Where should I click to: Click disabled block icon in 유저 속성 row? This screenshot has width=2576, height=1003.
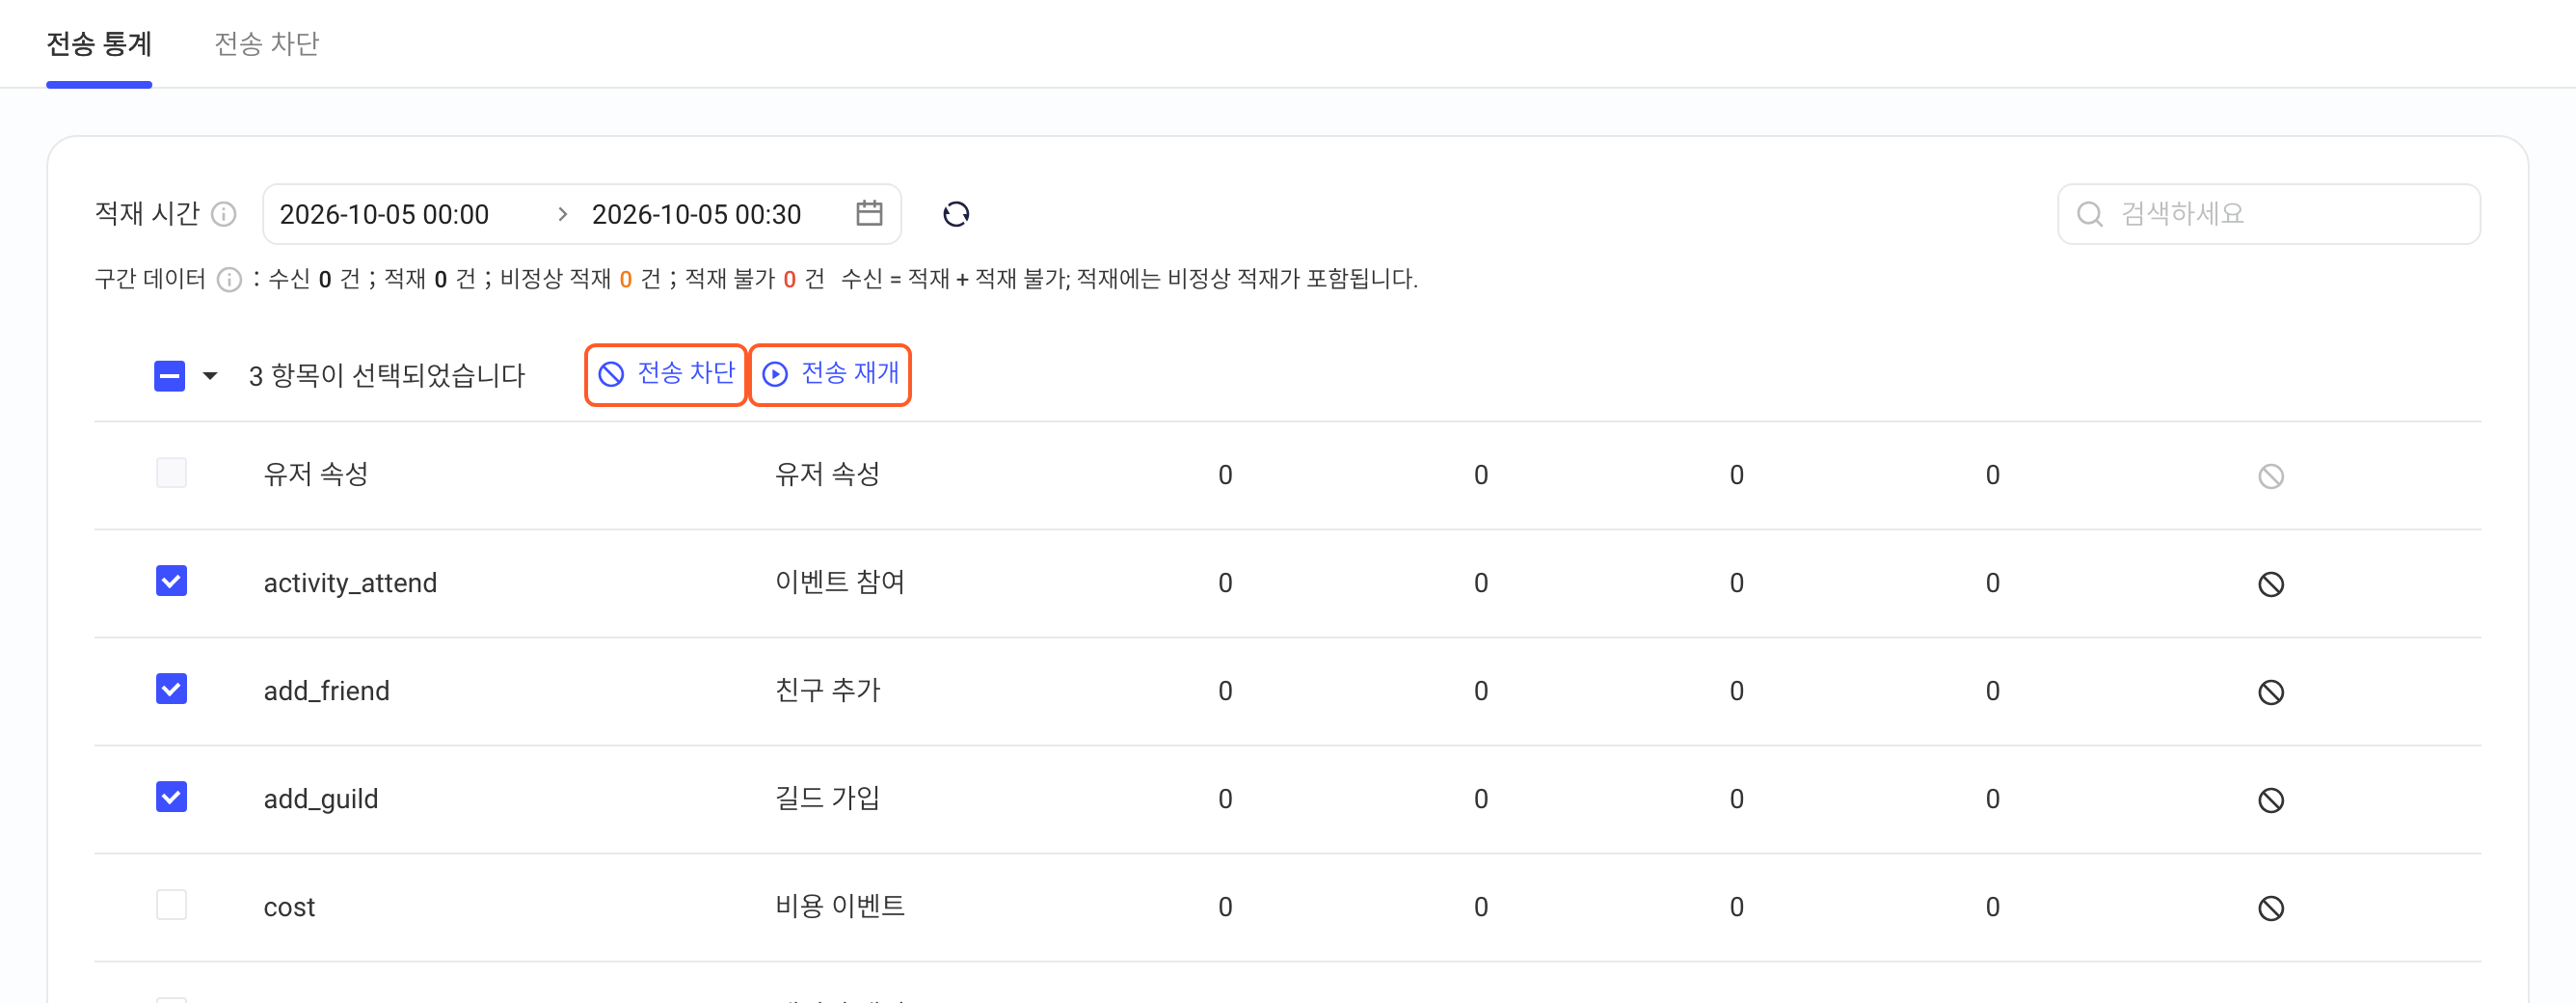point(2270,476)
